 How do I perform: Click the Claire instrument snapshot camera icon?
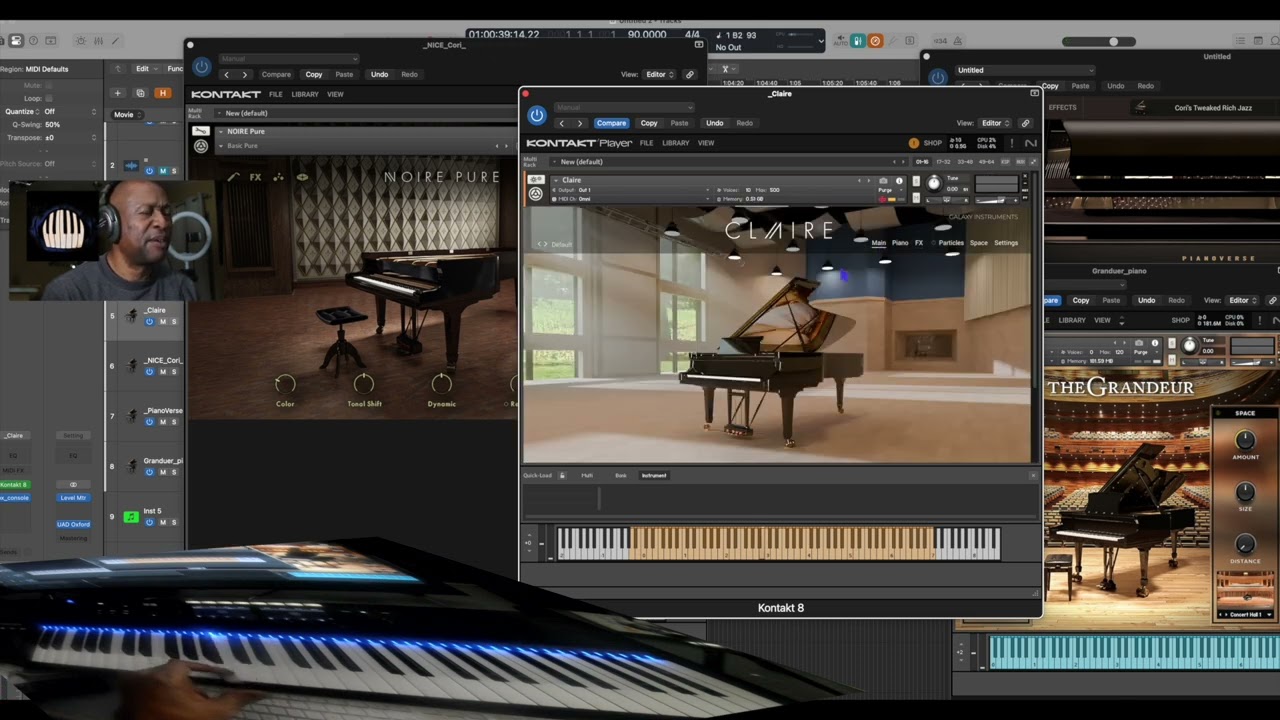(x=883, y=181)
